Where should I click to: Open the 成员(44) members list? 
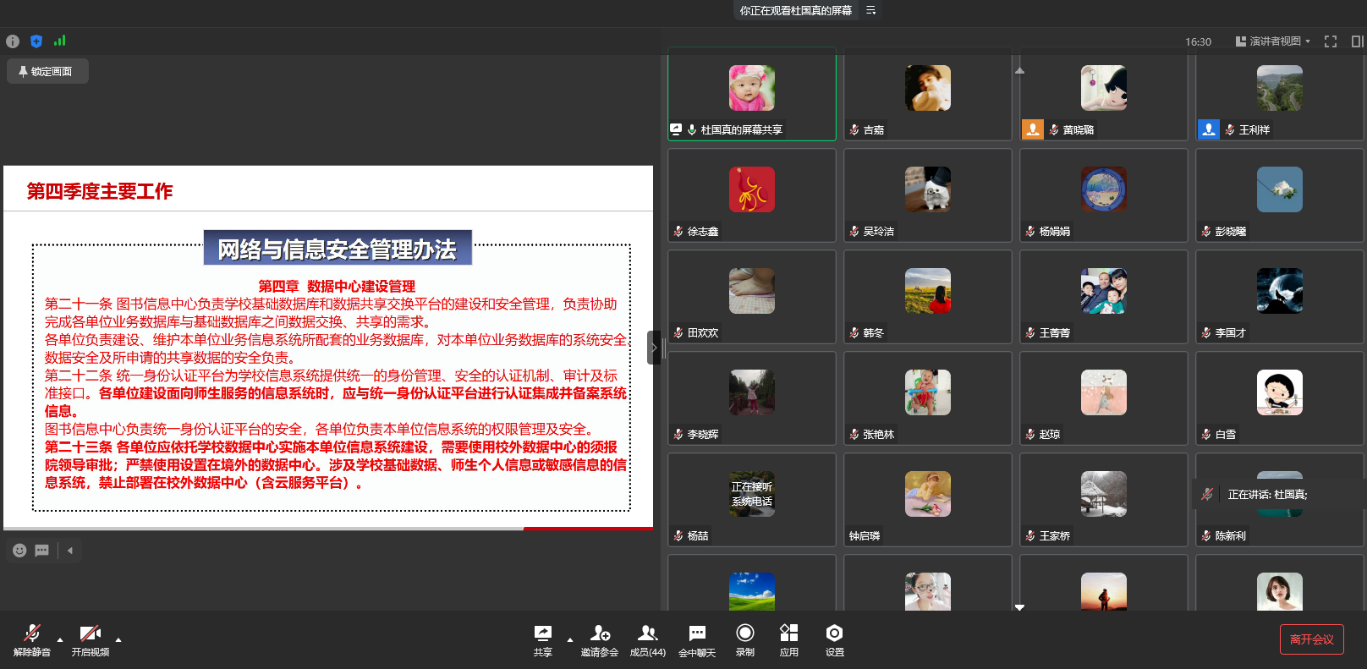[x=648, y=639]
